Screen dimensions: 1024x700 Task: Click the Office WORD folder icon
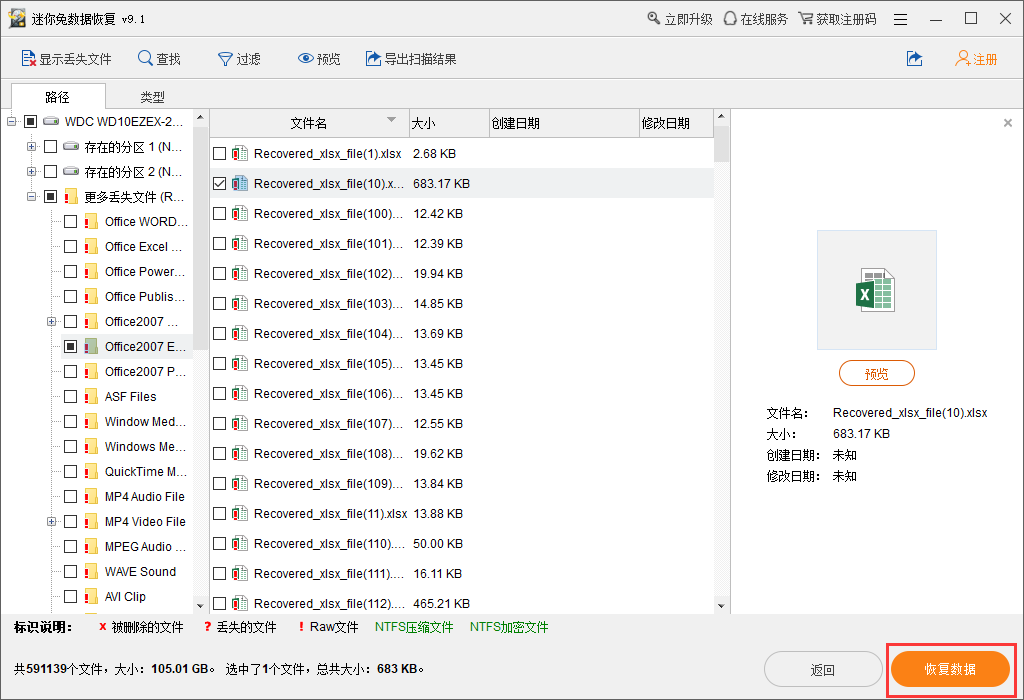click(x=91, y=222)
